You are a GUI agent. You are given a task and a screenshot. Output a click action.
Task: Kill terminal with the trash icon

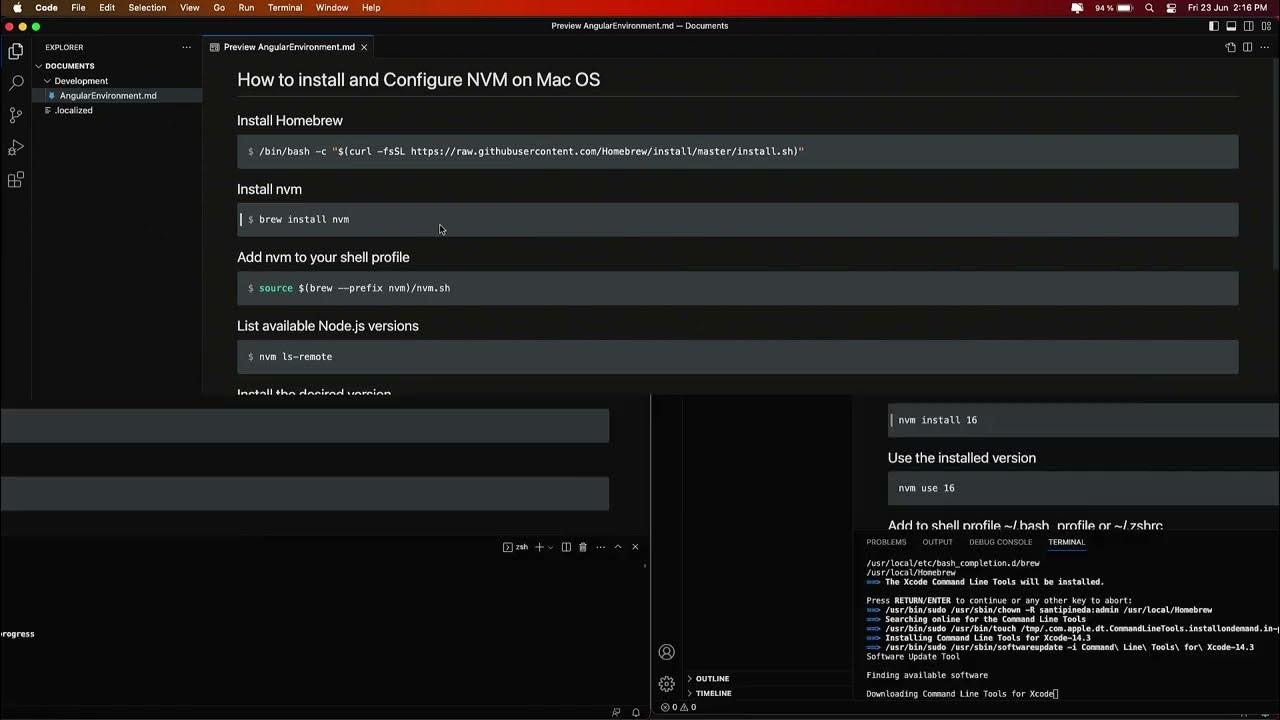coord(583,547)
